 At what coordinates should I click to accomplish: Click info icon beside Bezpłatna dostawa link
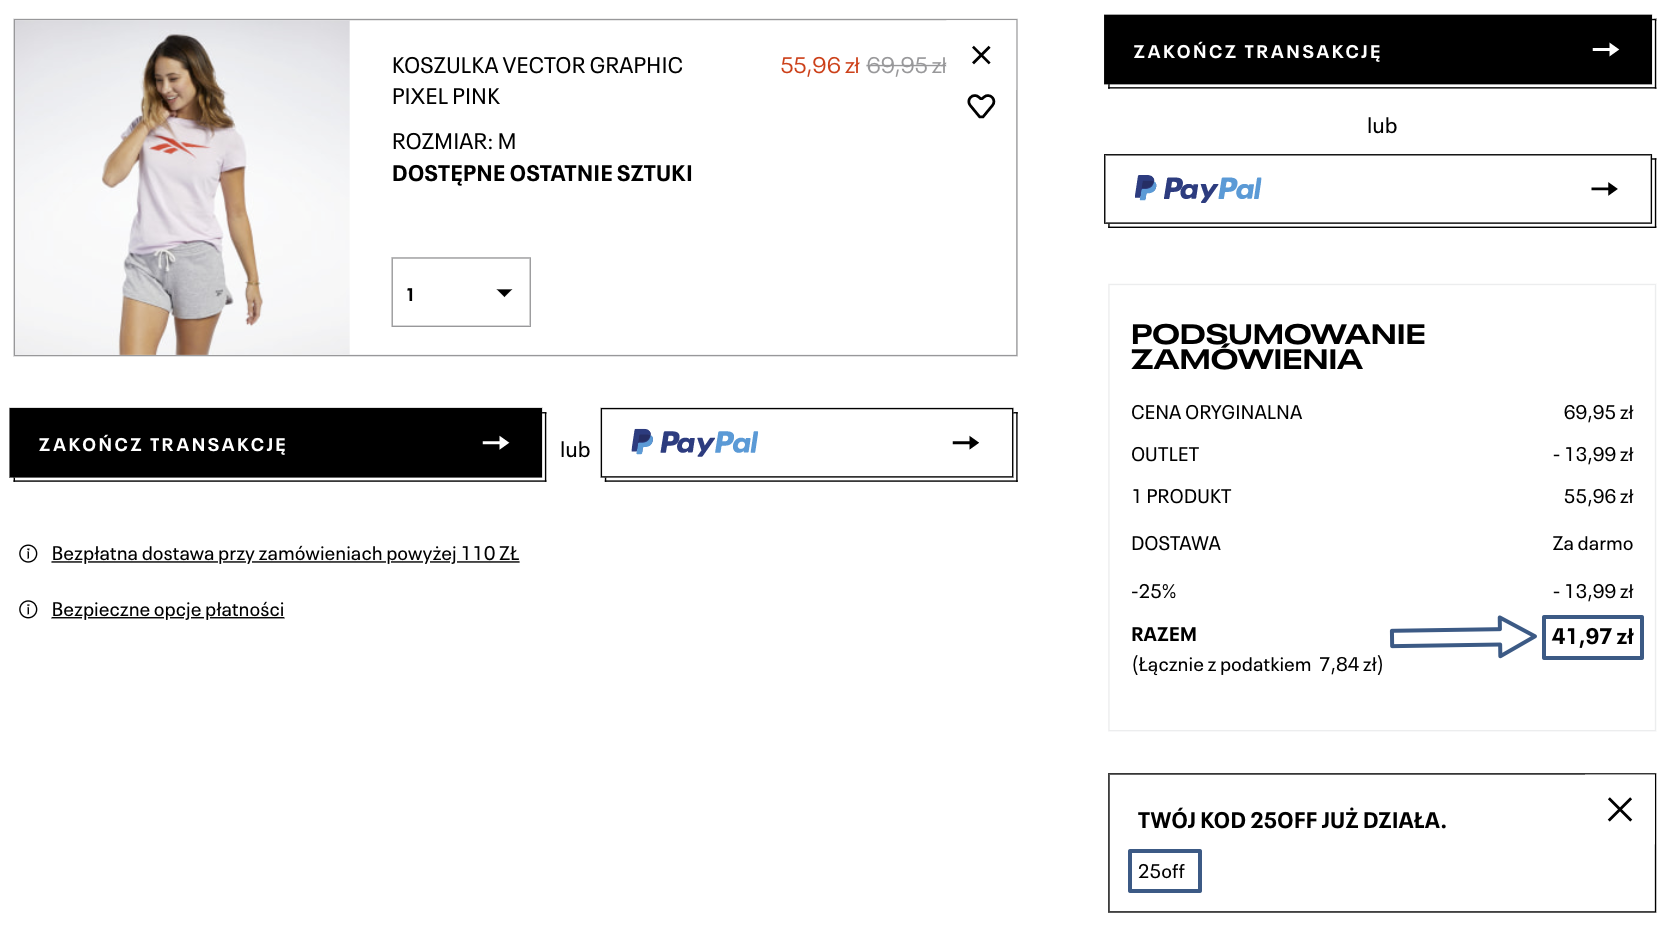point(28,554)
